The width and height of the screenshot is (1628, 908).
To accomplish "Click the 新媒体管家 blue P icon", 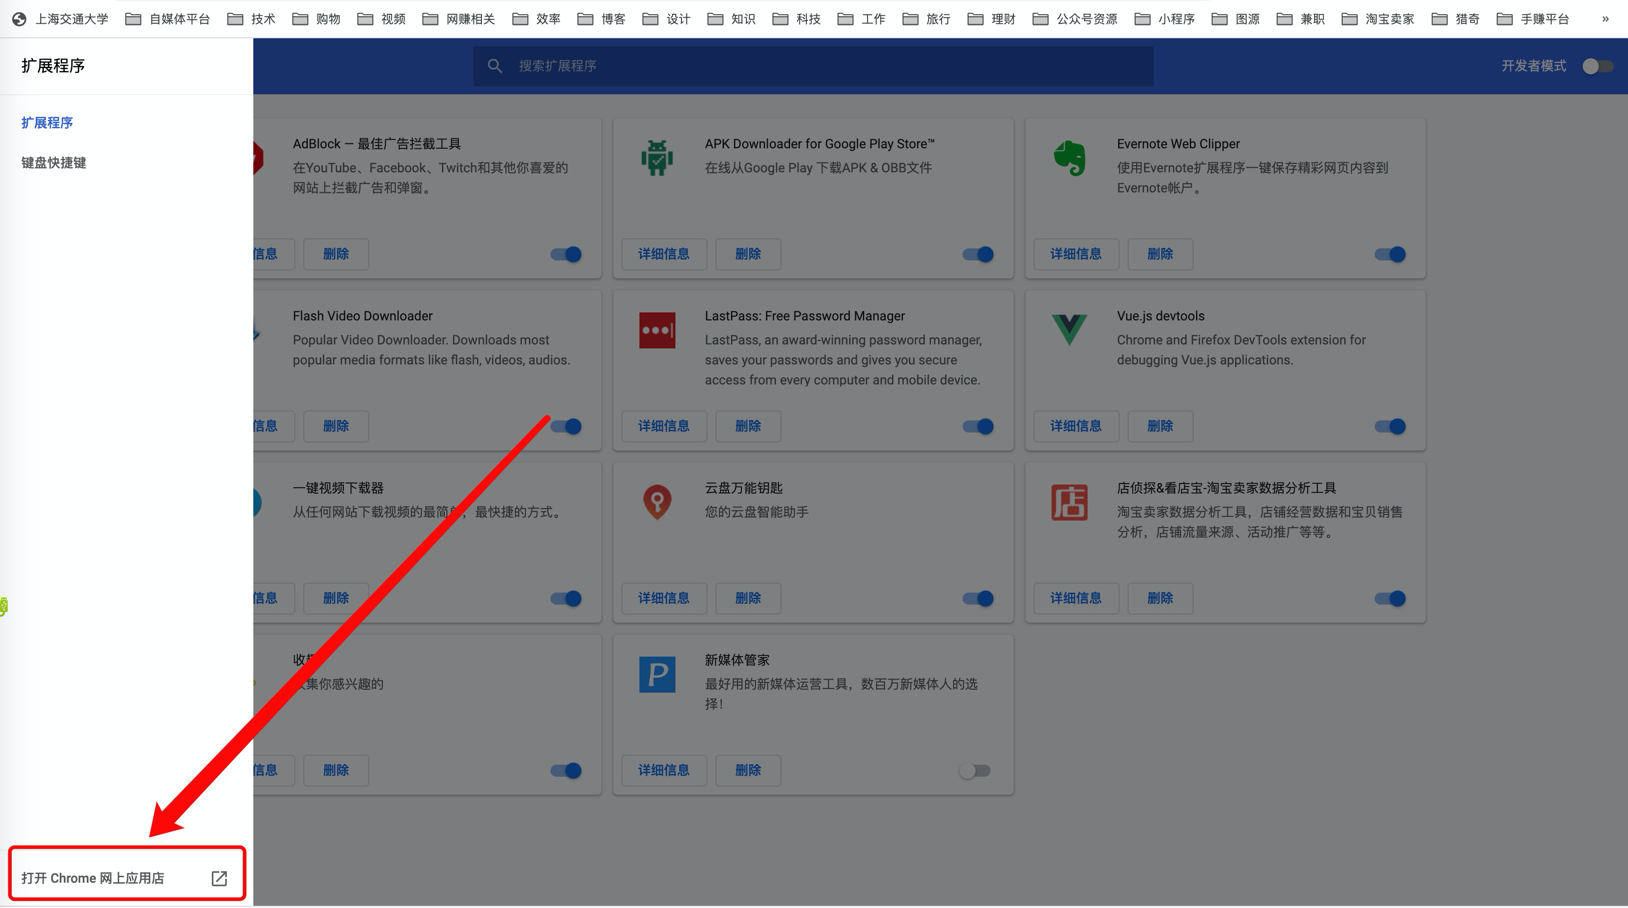I will click(x=657, y=675).
